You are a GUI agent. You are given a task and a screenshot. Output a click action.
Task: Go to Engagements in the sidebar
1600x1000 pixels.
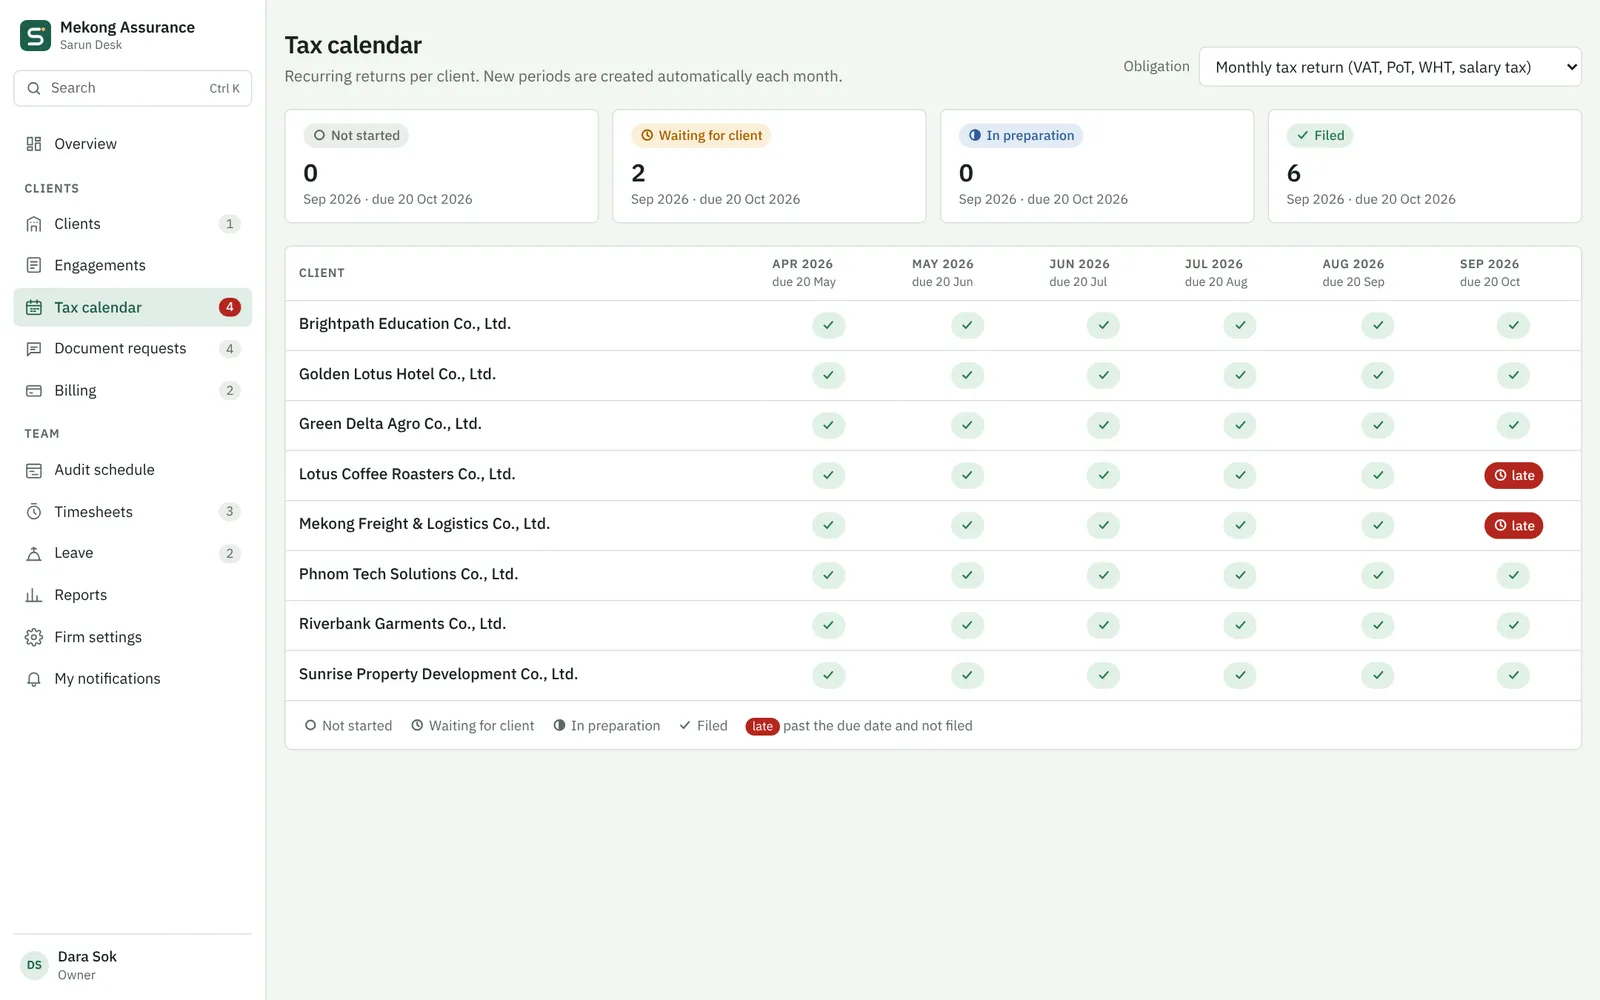133,265
